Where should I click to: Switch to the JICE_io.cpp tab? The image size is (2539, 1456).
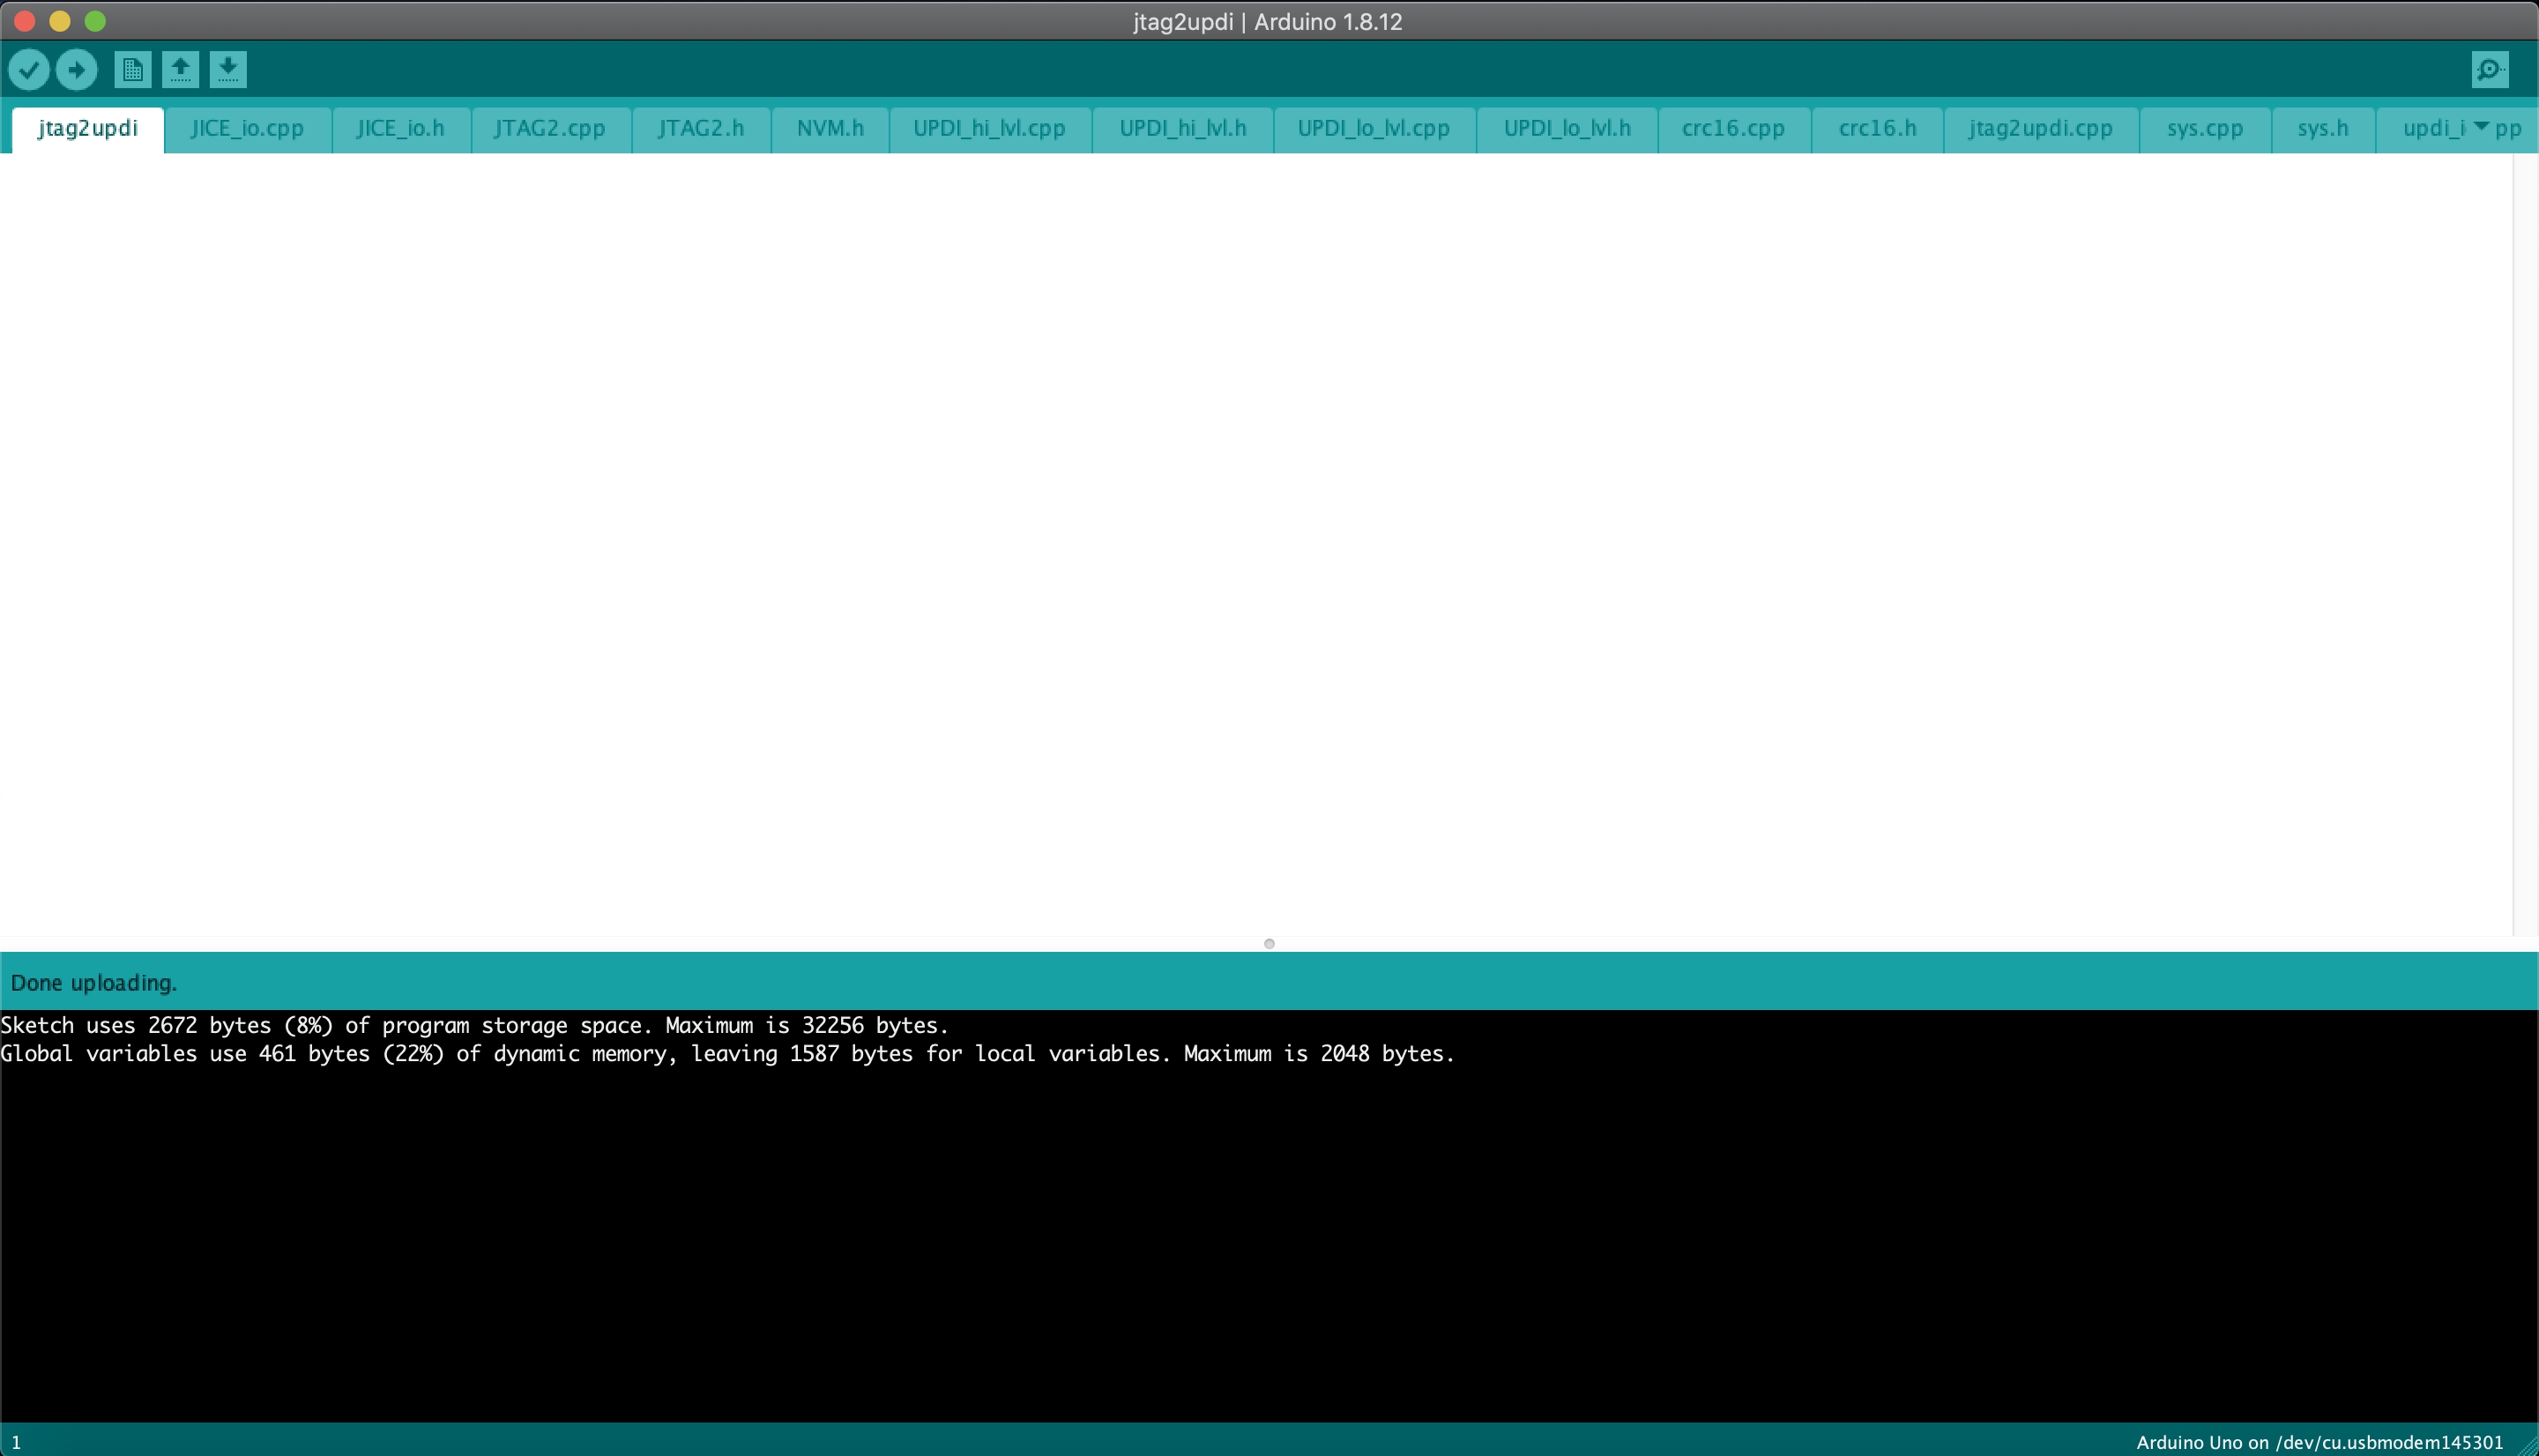coord(247,129)
